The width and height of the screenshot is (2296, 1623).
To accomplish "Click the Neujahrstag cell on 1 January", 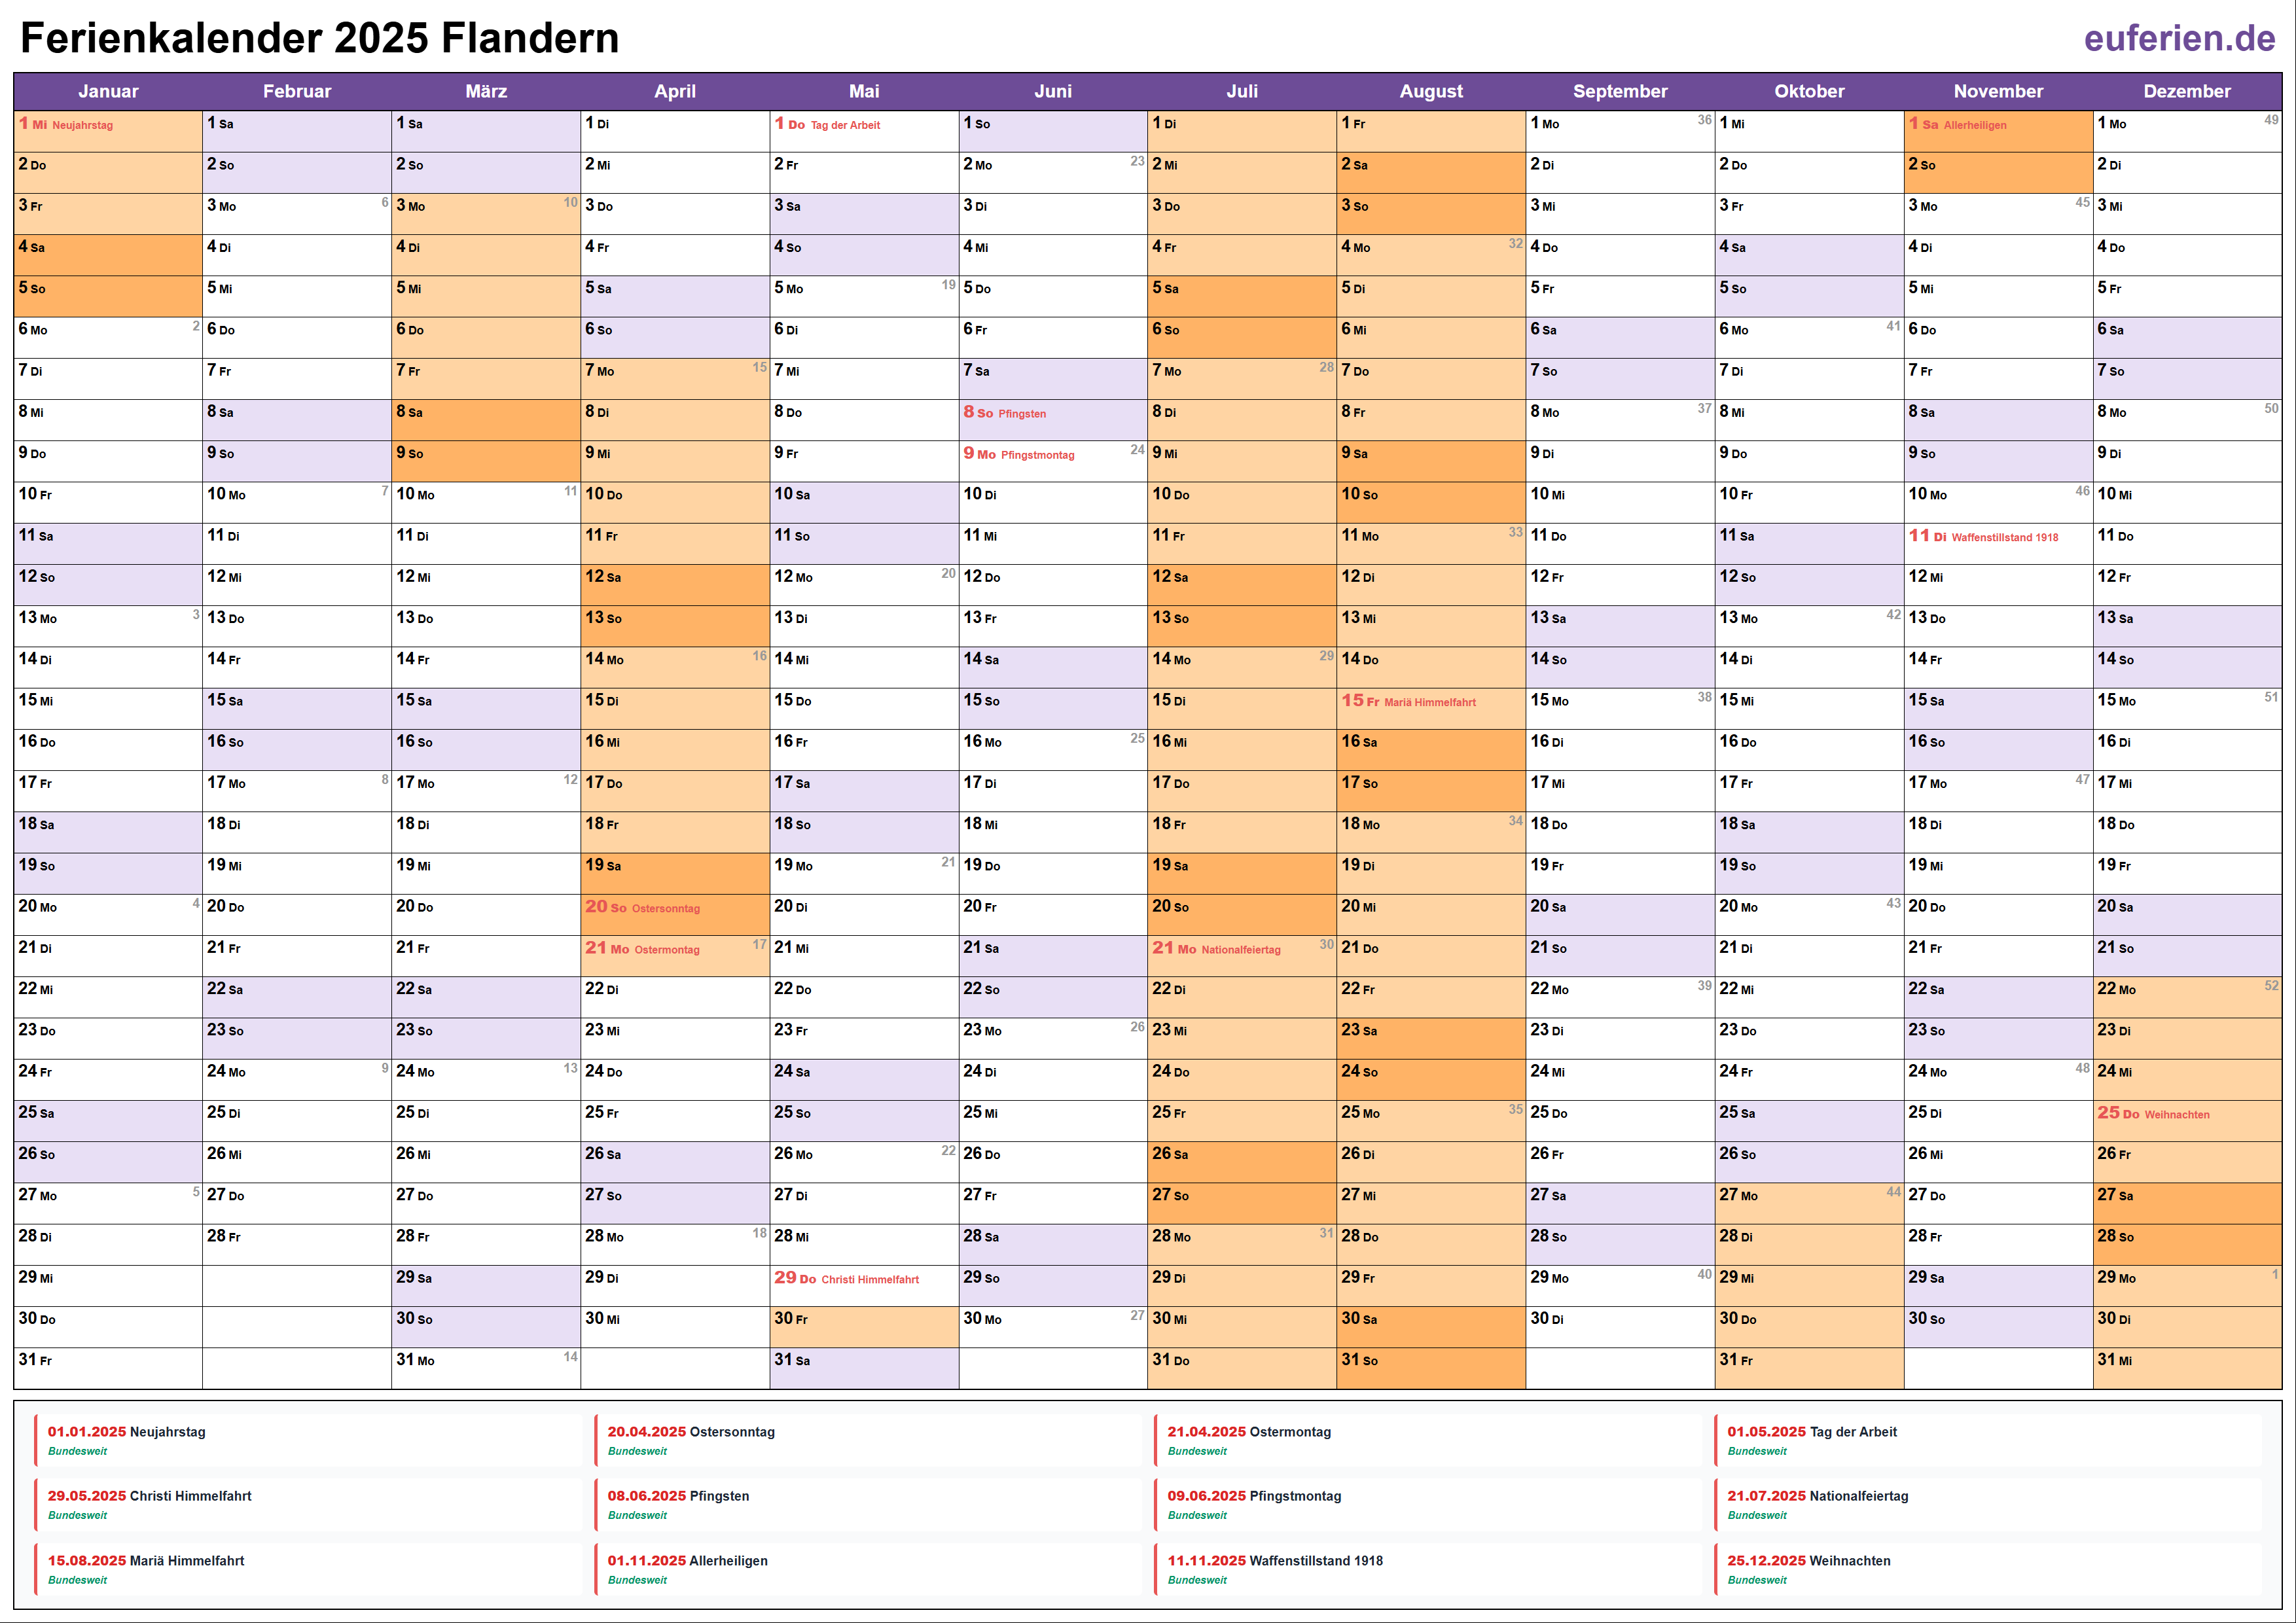I will (108, 126).
